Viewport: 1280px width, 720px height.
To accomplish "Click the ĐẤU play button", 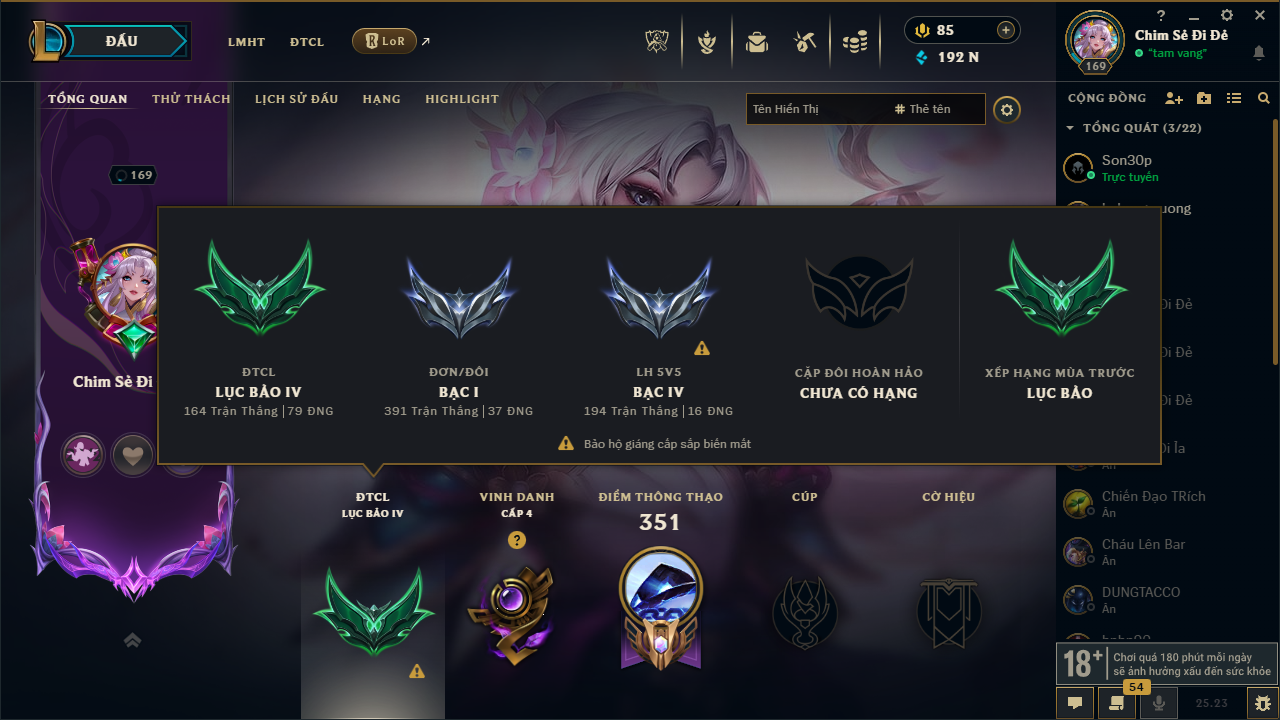I will click(x=120, y=41).
